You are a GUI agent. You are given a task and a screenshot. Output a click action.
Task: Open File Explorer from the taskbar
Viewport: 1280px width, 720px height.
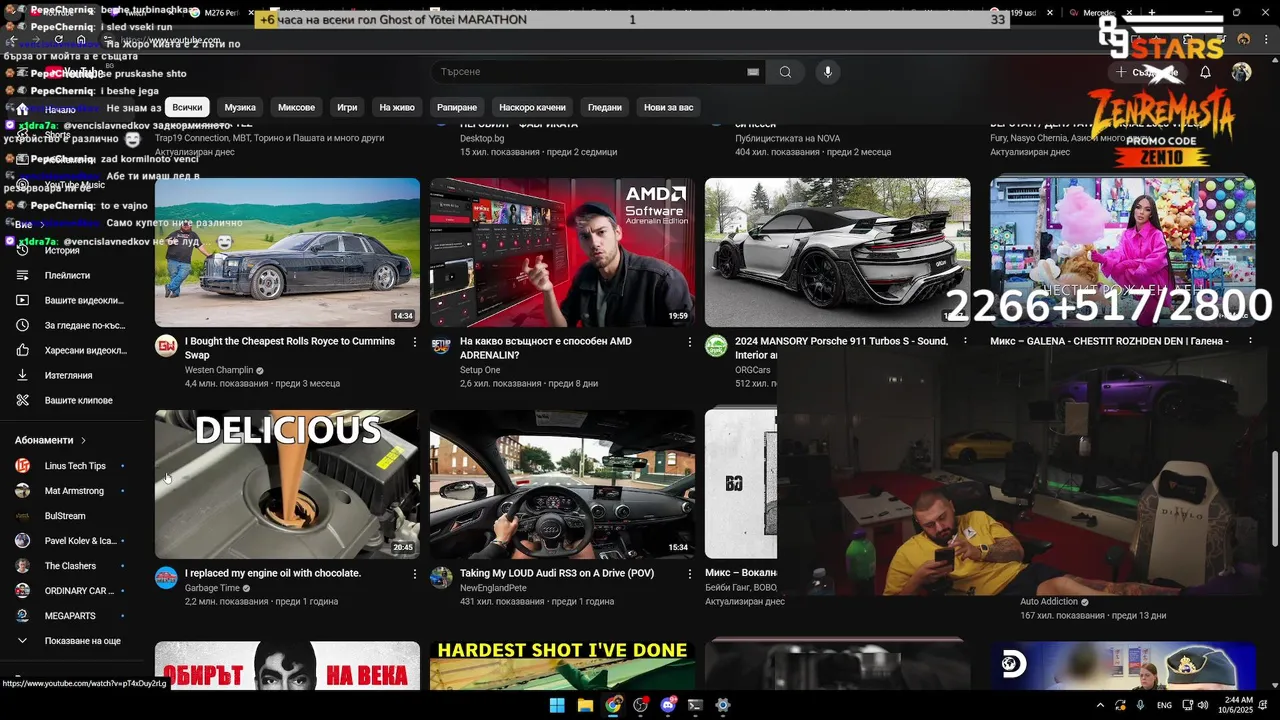tap(585, 705)
